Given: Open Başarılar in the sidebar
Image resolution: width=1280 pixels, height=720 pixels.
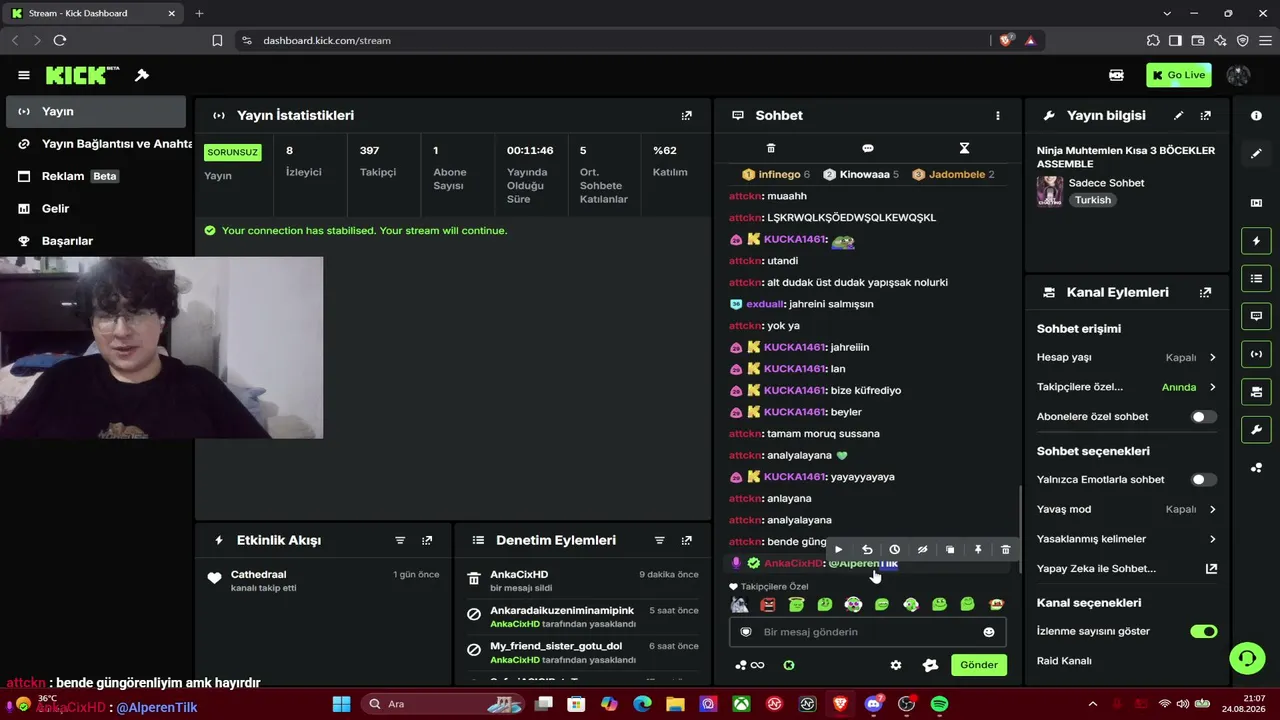Looking at the screenshot, I should click(x=96, y=241).
